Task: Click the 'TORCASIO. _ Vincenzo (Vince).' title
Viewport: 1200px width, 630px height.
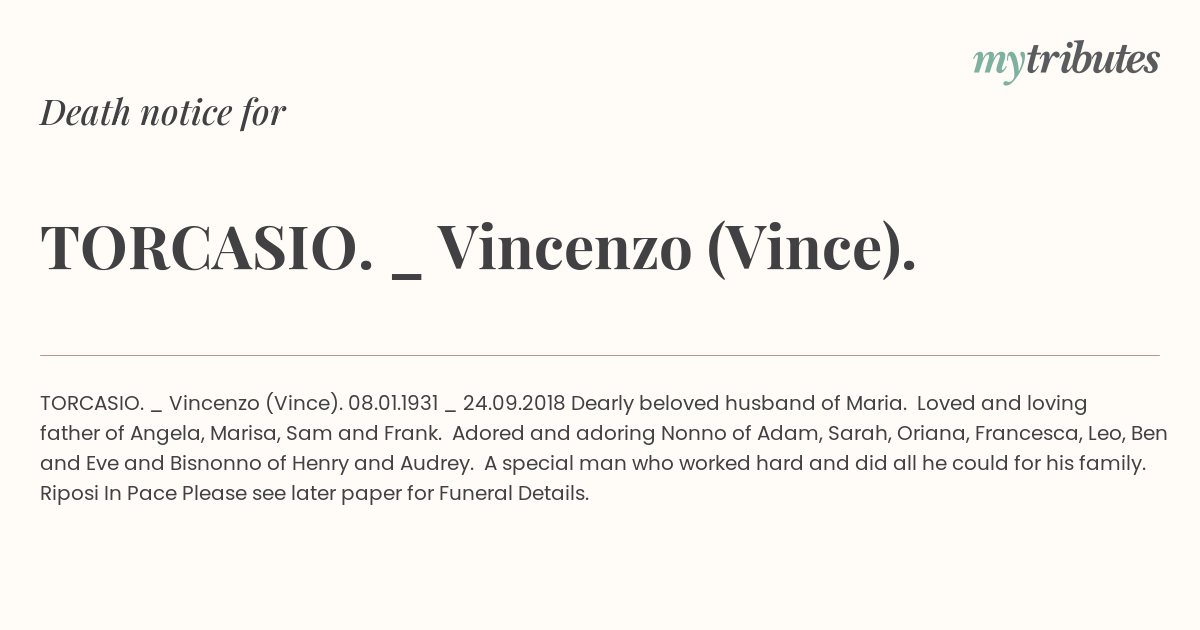Action: click(x=478, y=248)
